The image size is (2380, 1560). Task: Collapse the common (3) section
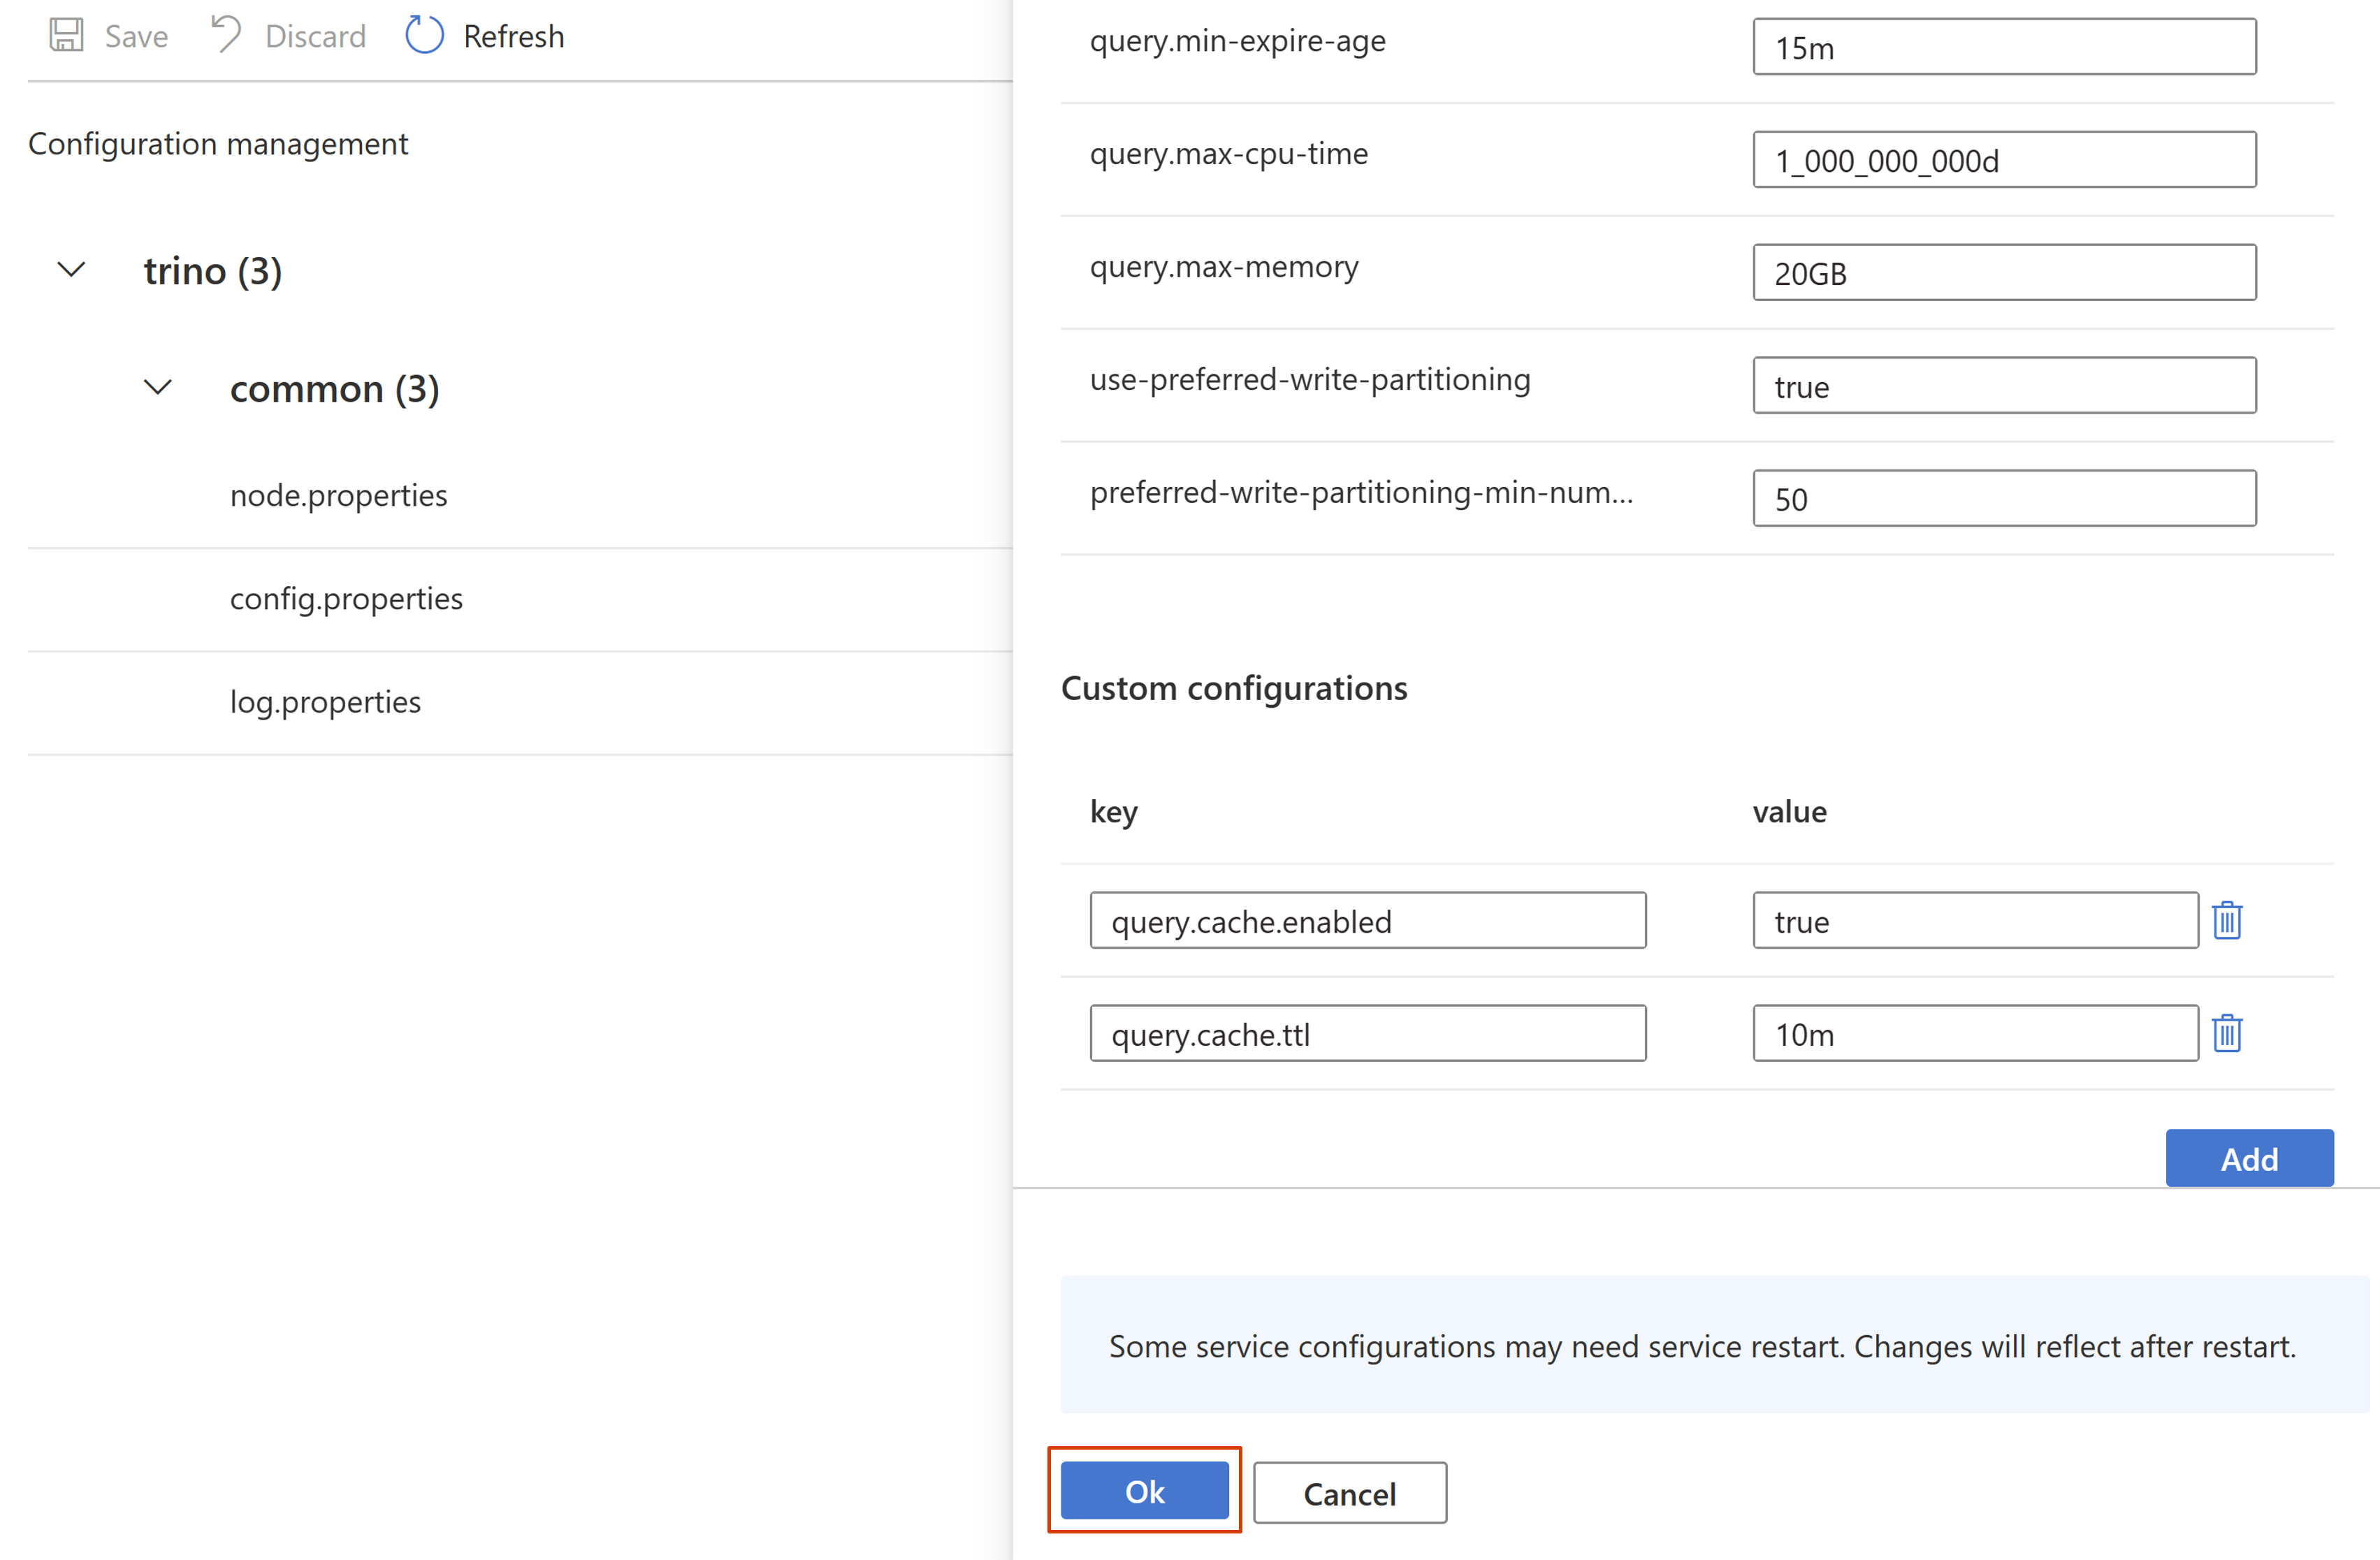click(159, 386)
